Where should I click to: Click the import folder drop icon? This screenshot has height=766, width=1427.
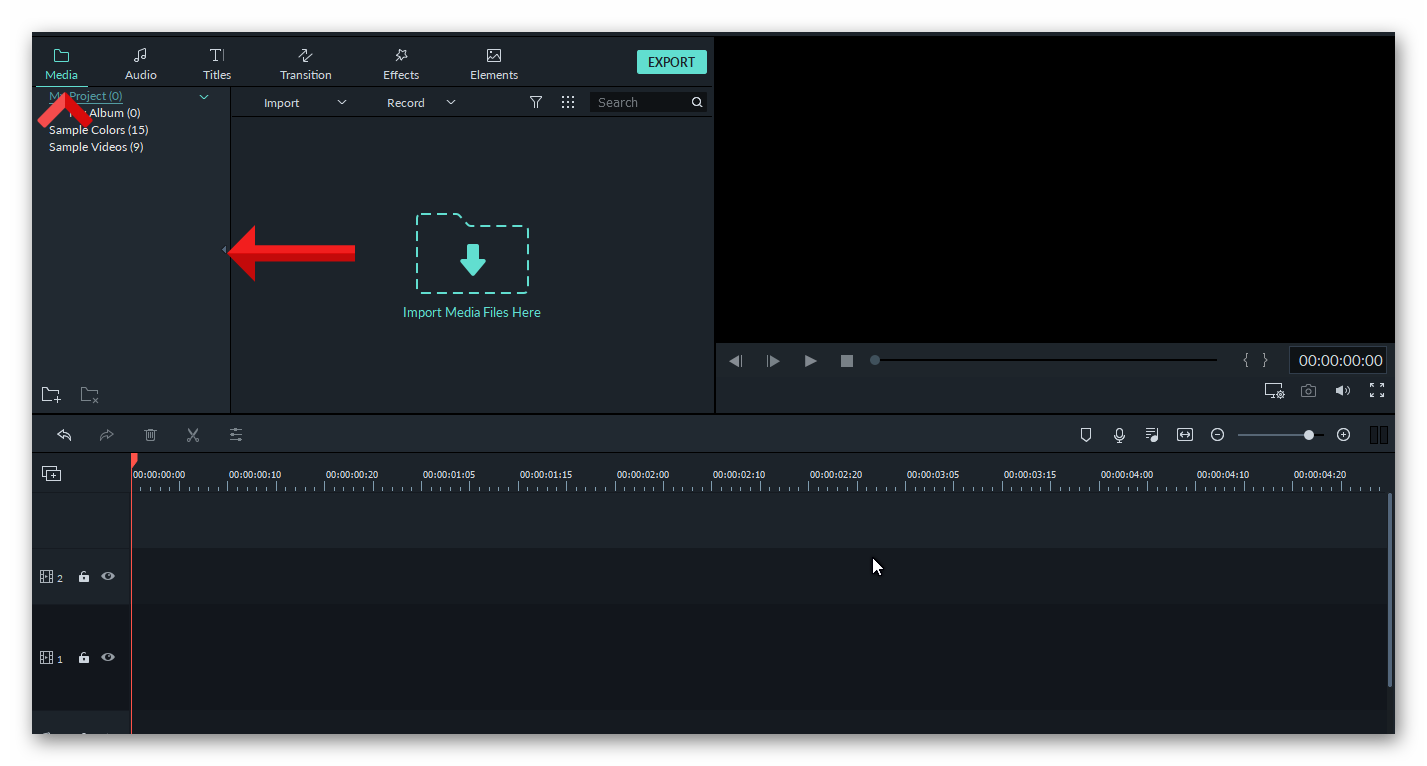tap(472, 253)
